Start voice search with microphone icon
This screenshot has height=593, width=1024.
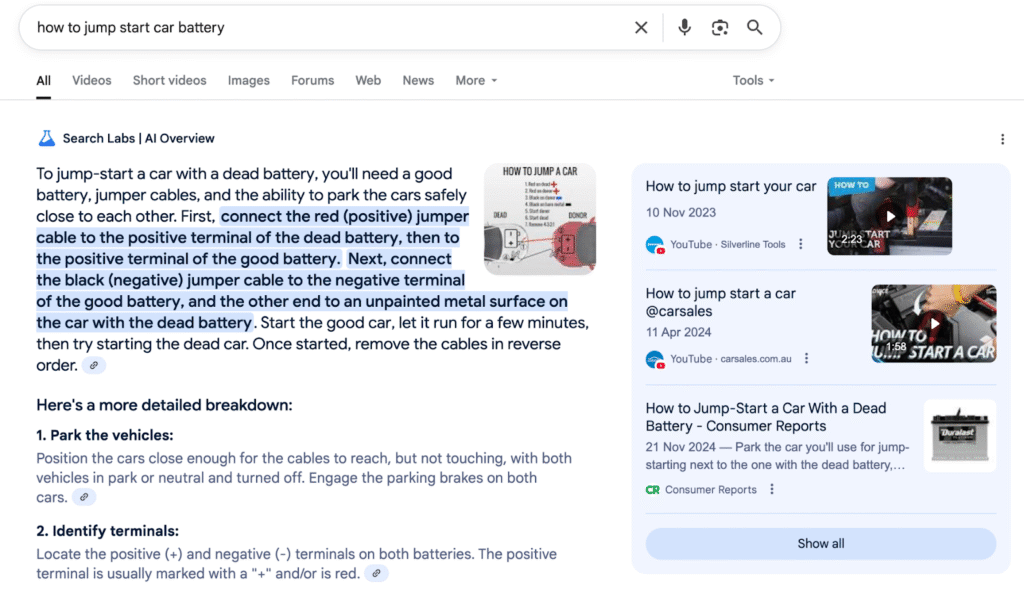(x=684, y=28)
